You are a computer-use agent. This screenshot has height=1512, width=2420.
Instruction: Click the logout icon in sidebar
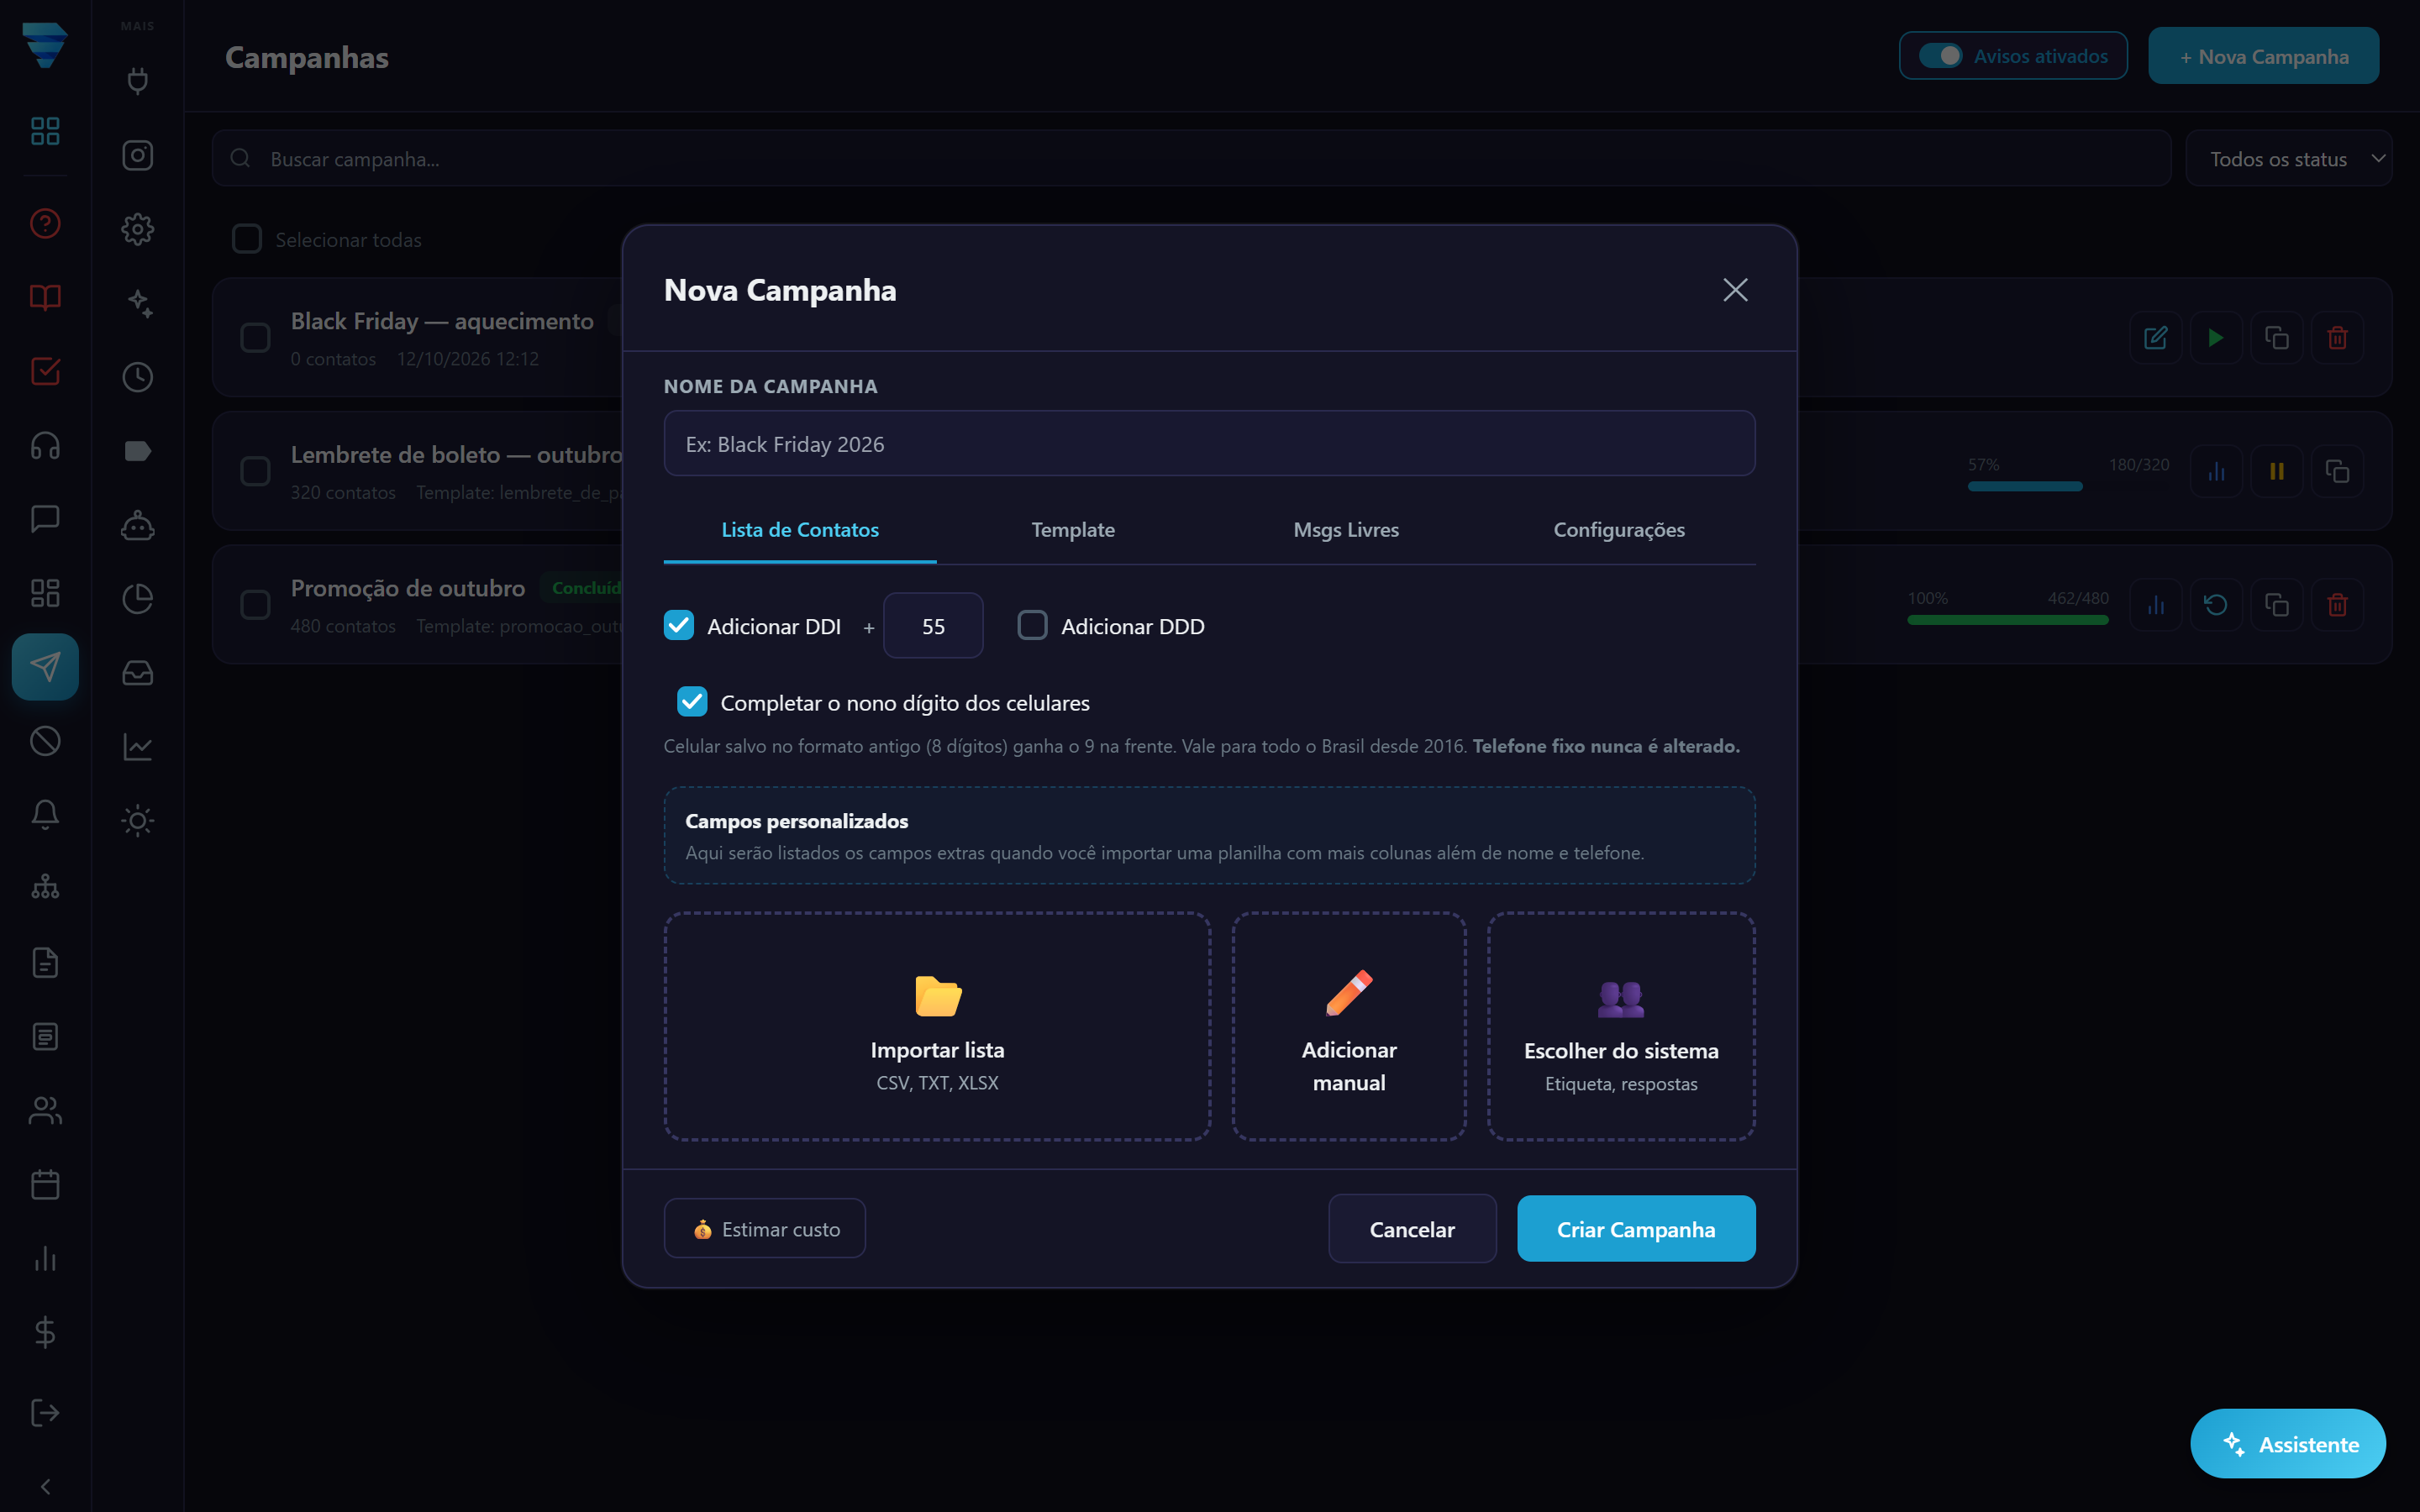[45, 1412]
